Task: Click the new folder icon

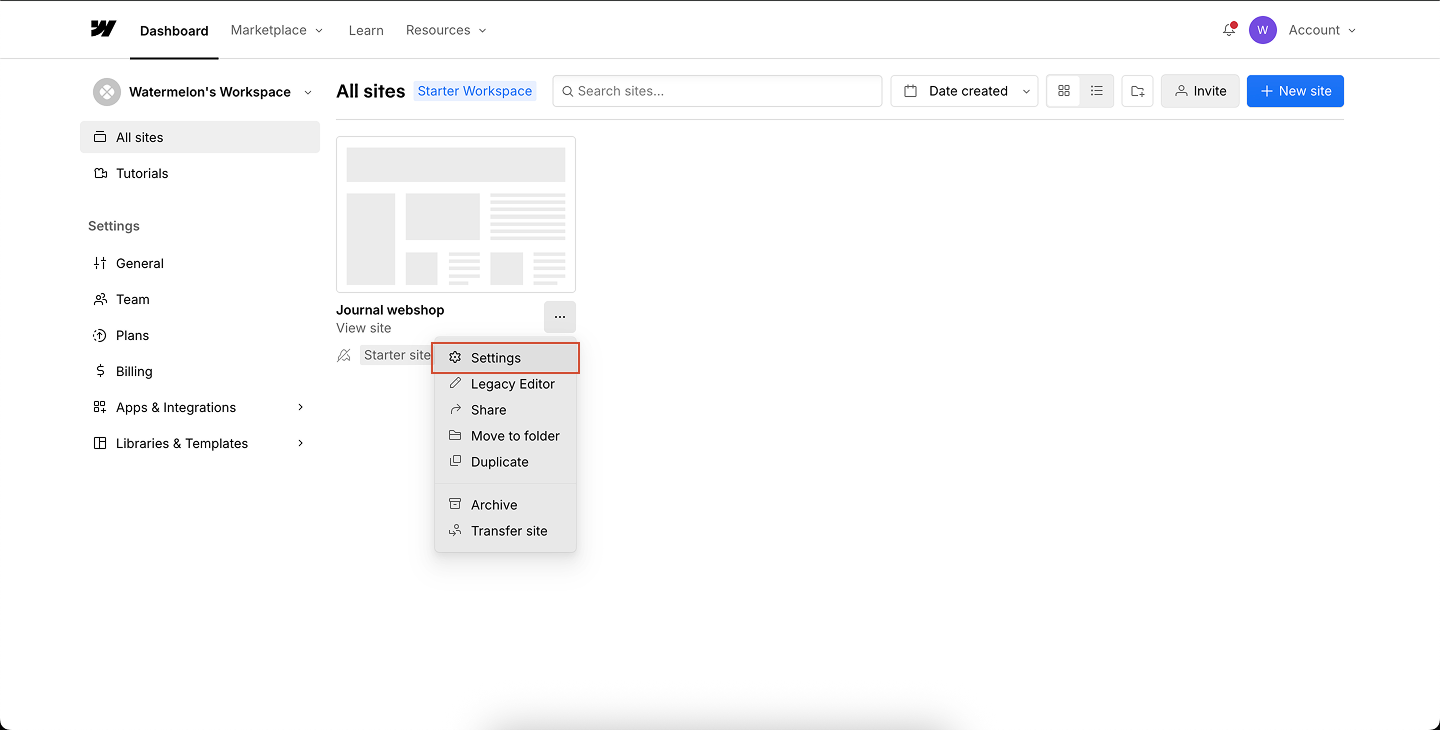Action: 1138,91
